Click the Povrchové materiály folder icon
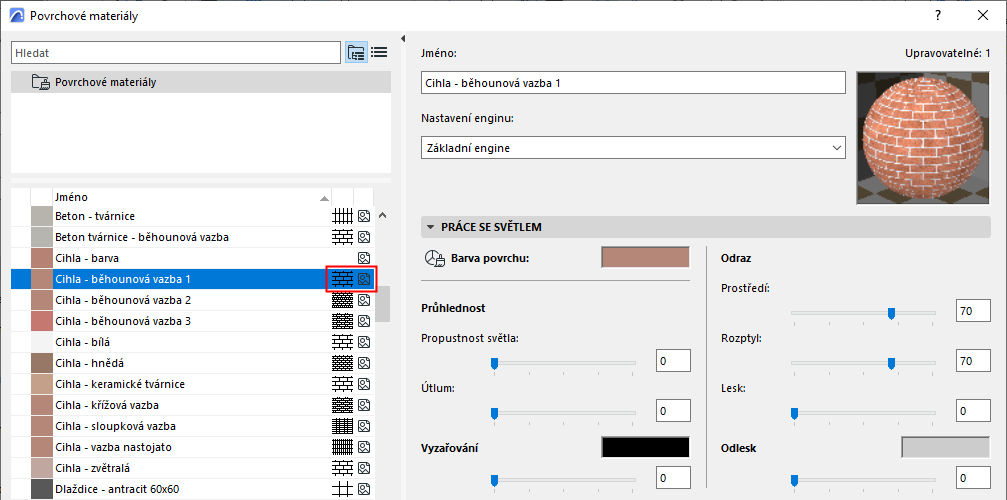The image size is (1007, 500). tap(40, 82)
